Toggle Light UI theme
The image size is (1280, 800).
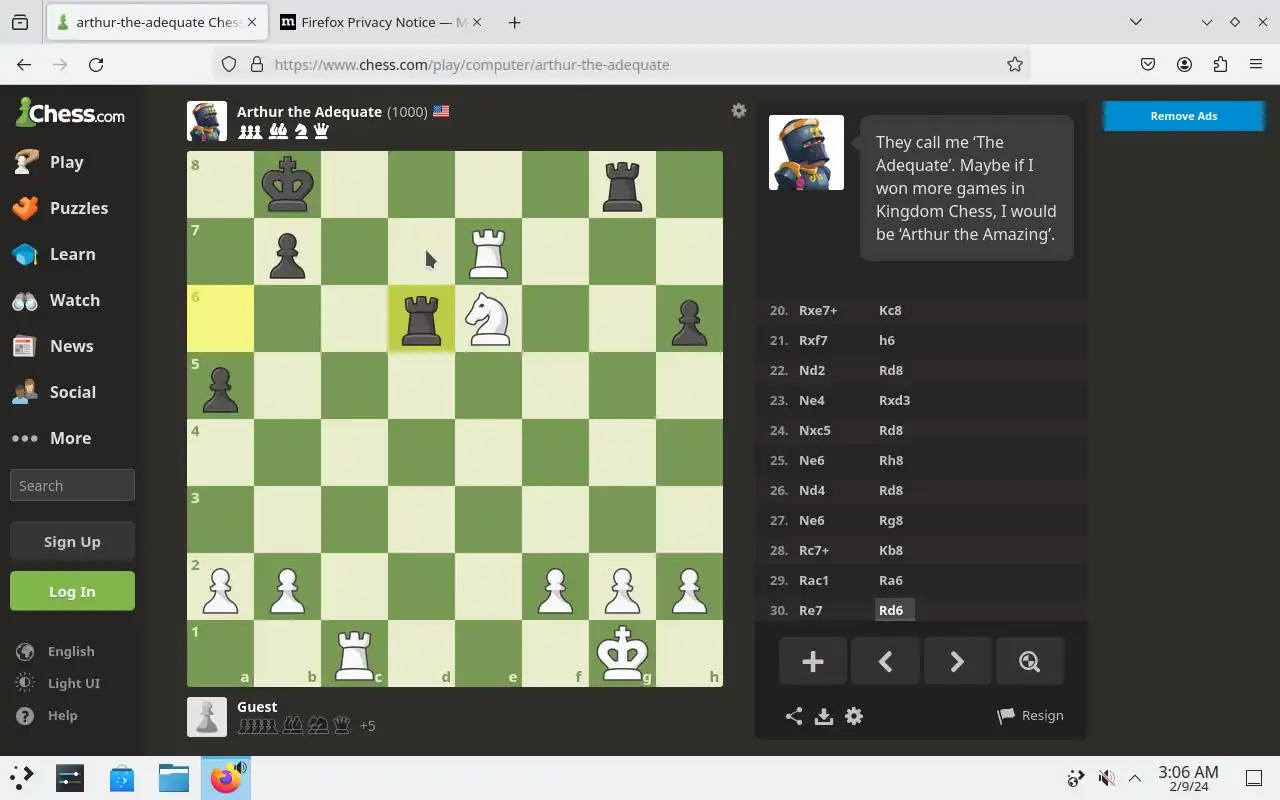[x=59, y=683]
